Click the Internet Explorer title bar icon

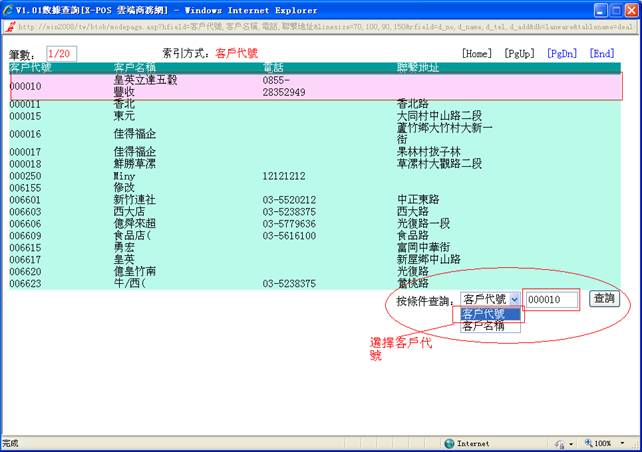coord(8,9)
